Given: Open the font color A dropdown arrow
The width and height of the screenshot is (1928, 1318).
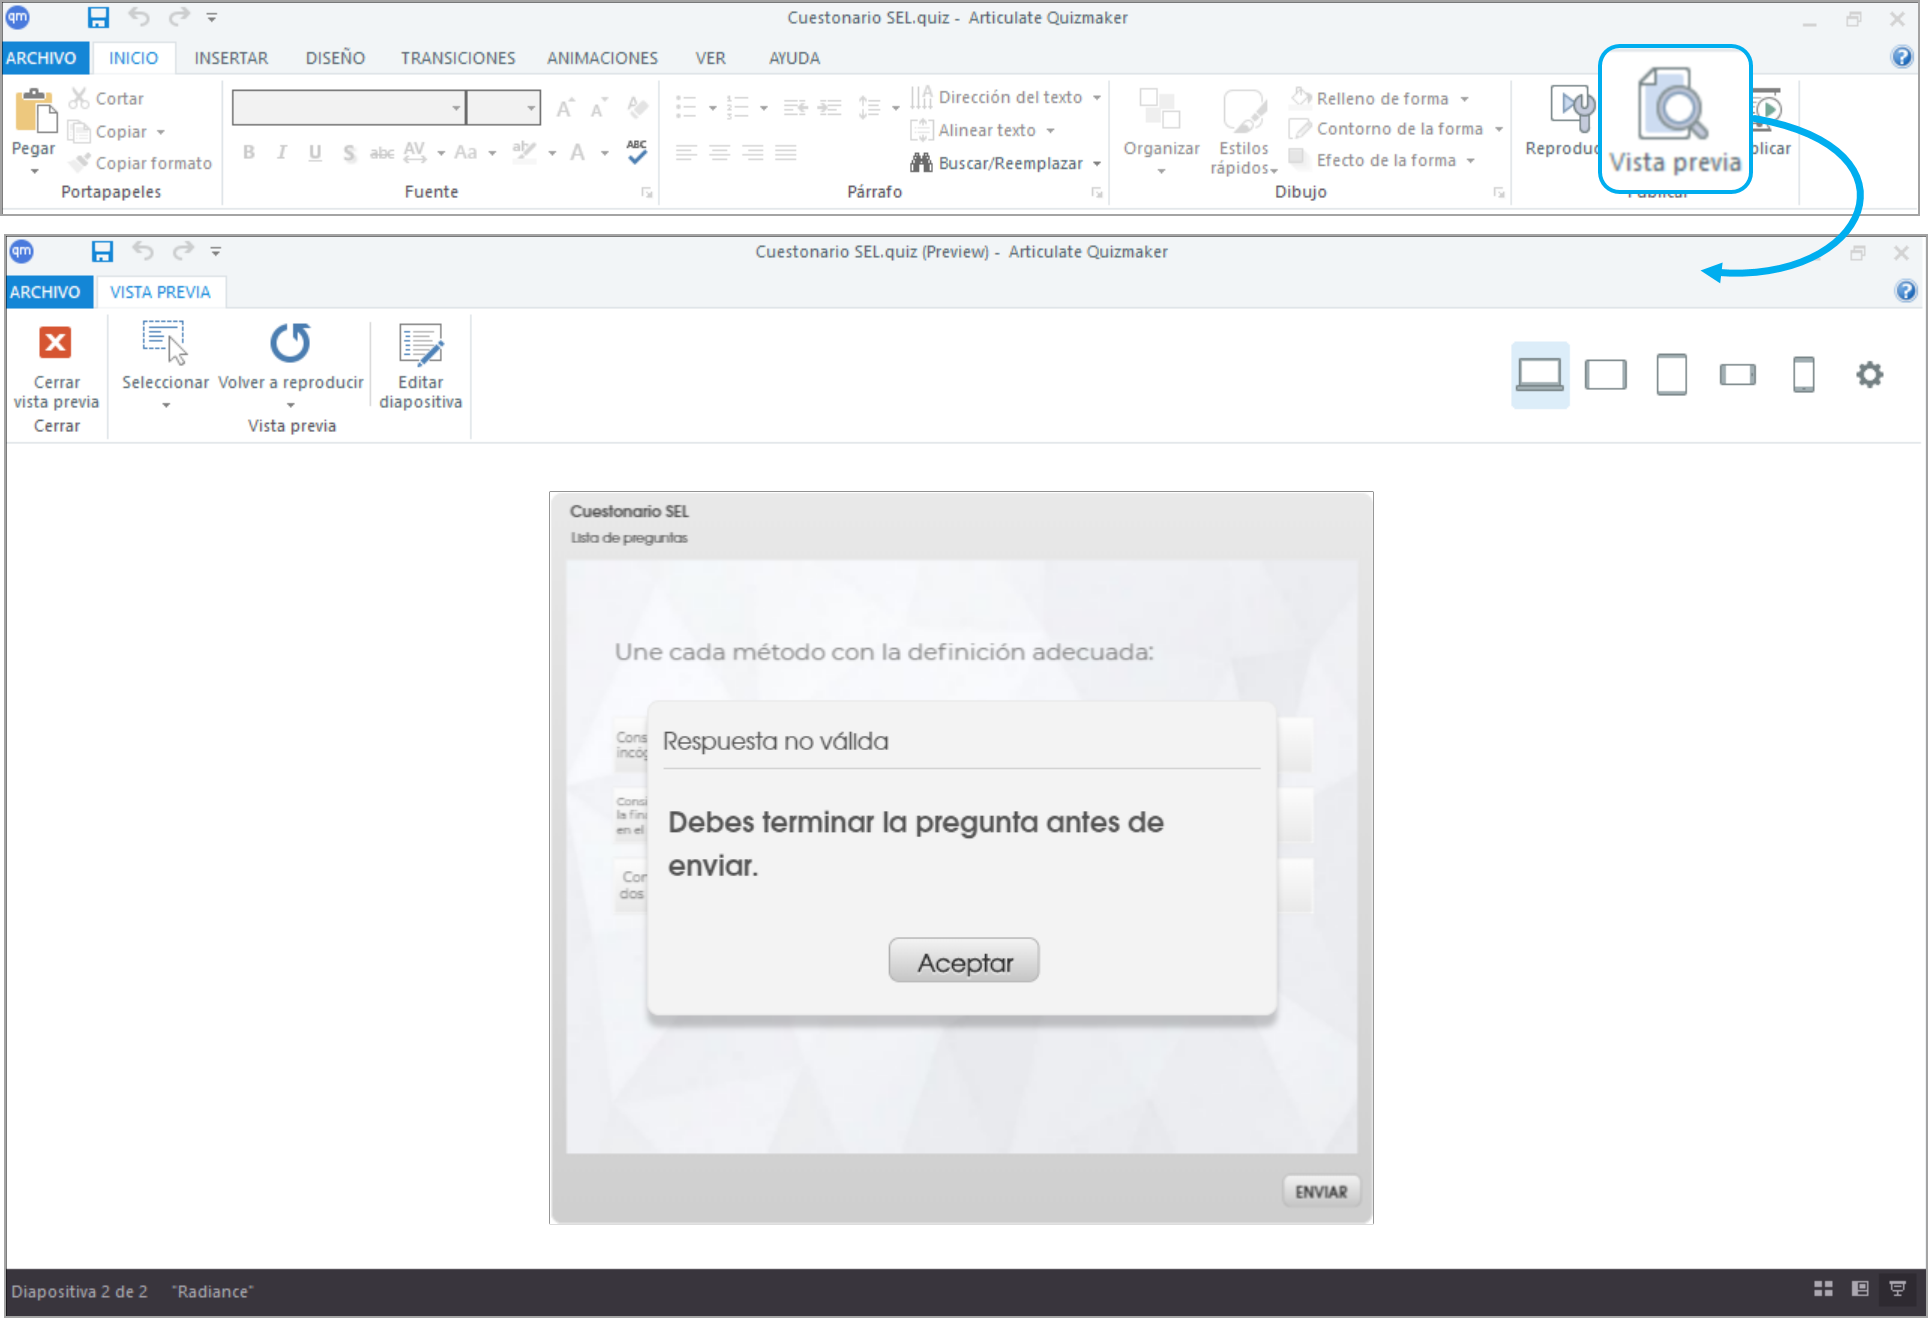Looking at the screenshot, I should [x=605, y=153].
